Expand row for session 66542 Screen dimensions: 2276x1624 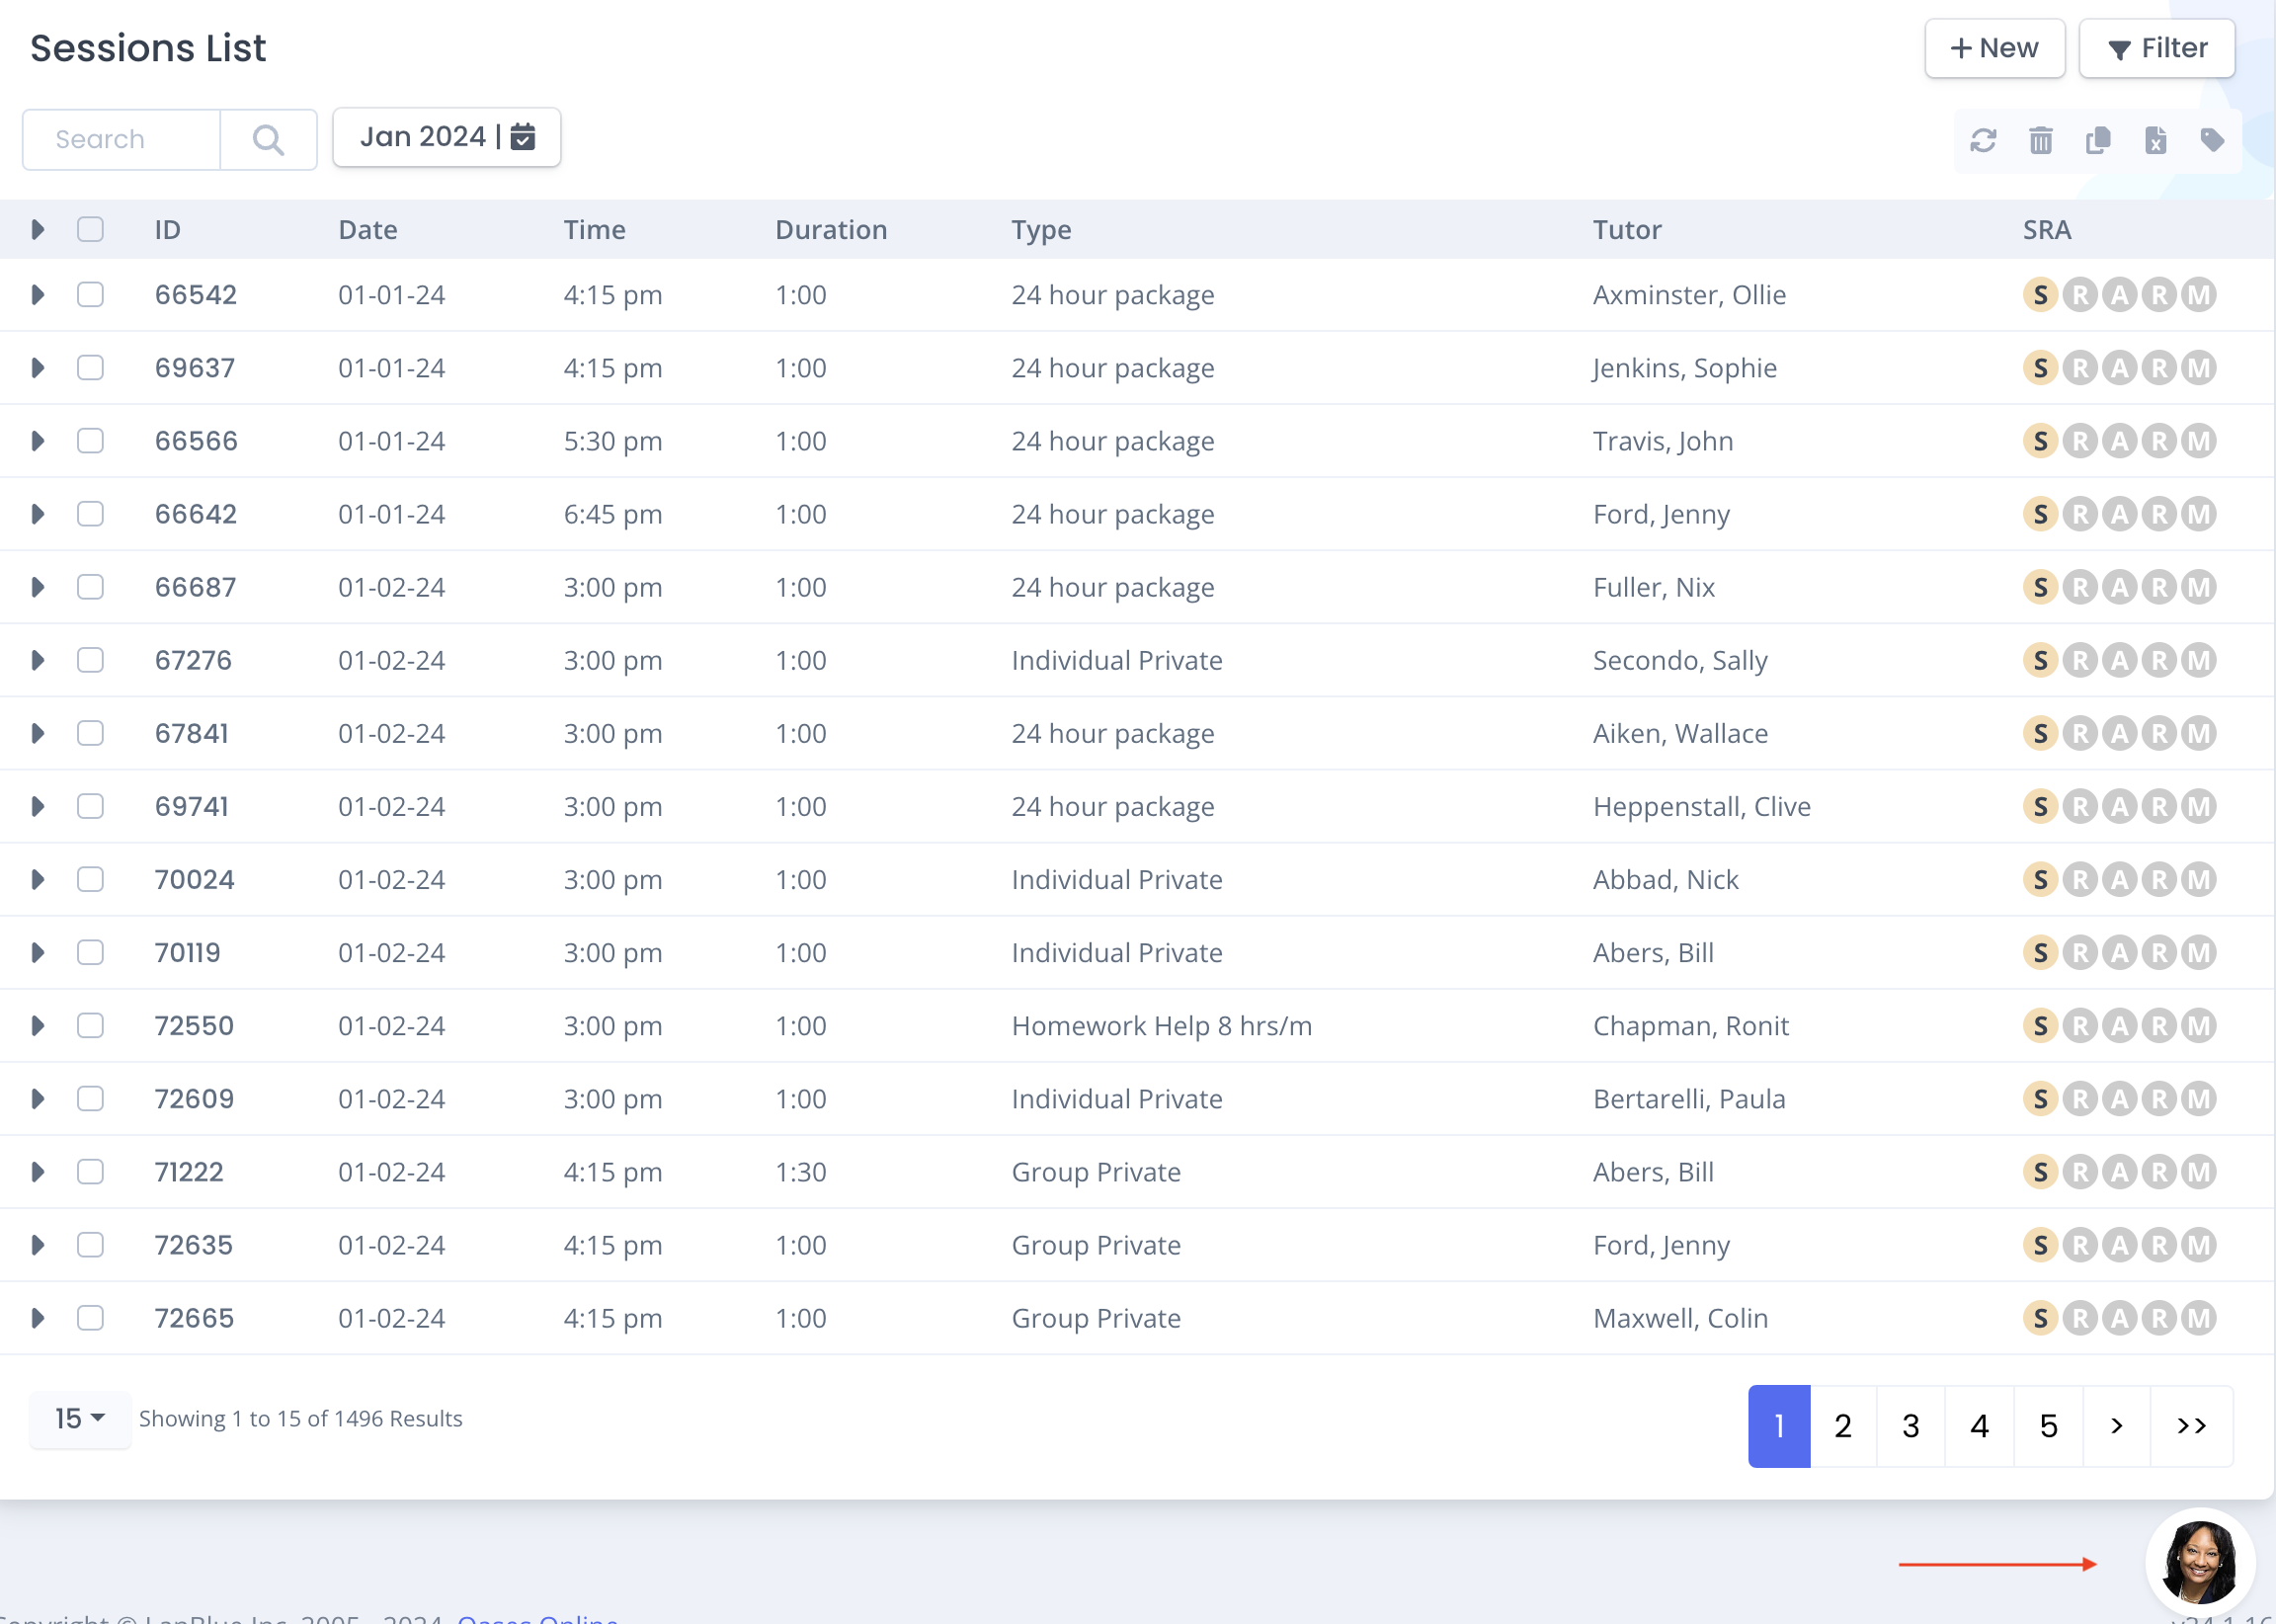tap(37, 295)
